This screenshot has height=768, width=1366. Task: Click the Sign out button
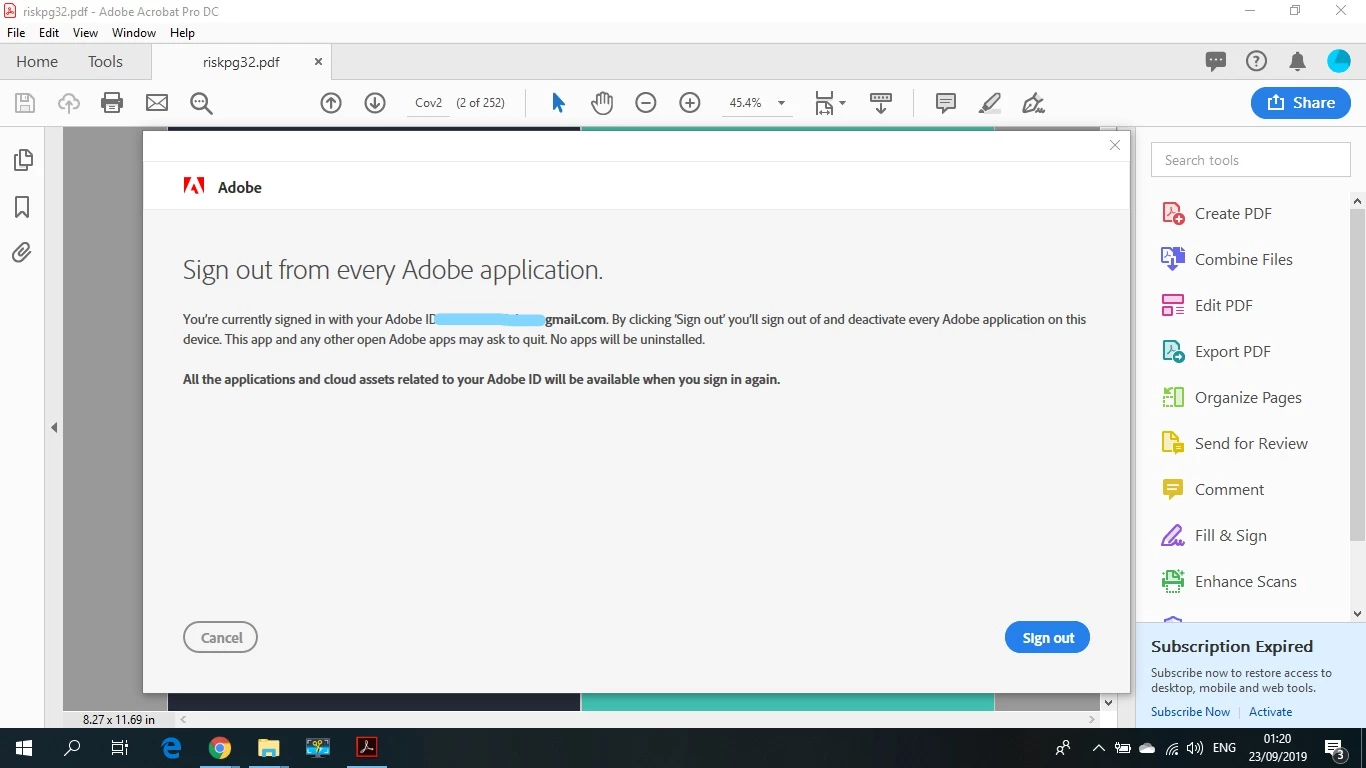pos(1047,637)
